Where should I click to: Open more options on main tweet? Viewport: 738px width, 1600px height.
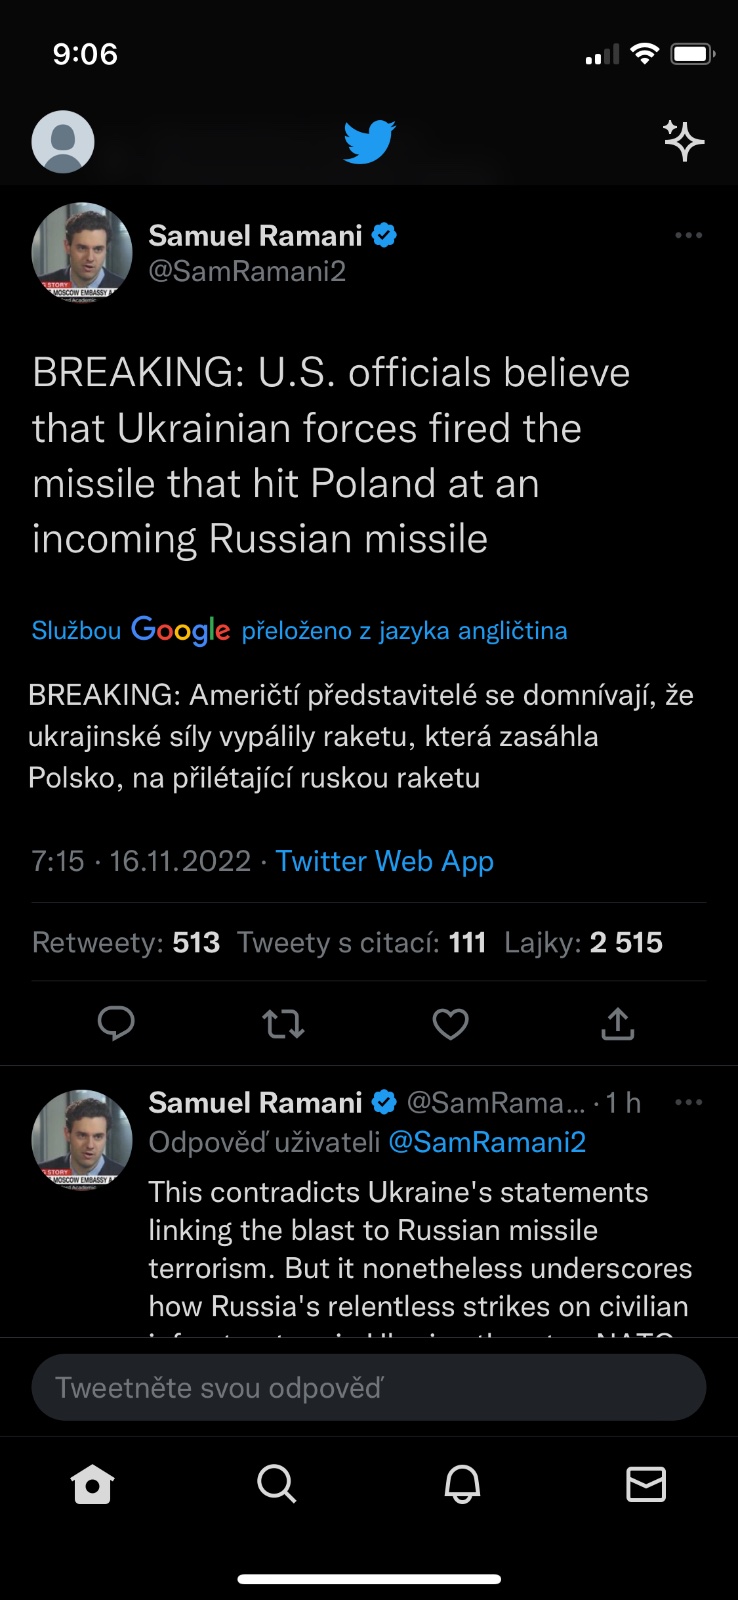(688, 236)
